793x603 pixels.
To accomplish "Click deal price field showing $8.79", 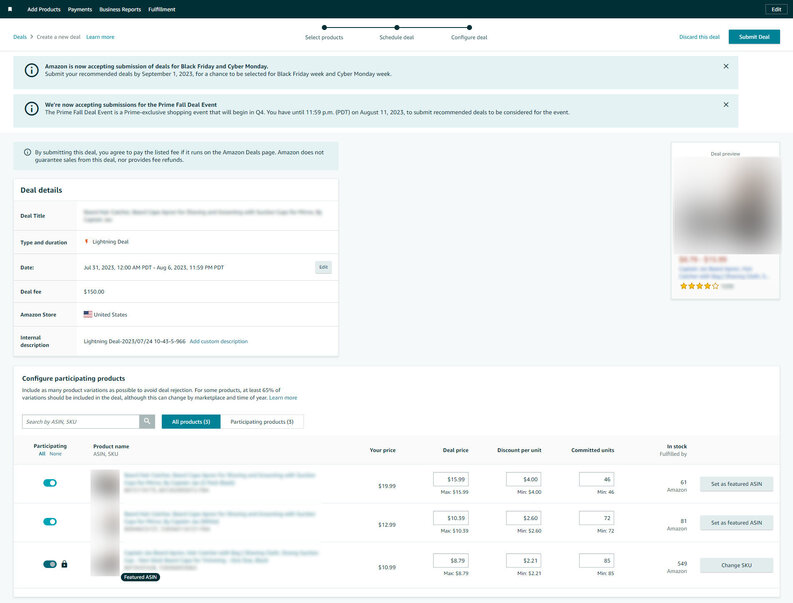I will tap(451, 561).
